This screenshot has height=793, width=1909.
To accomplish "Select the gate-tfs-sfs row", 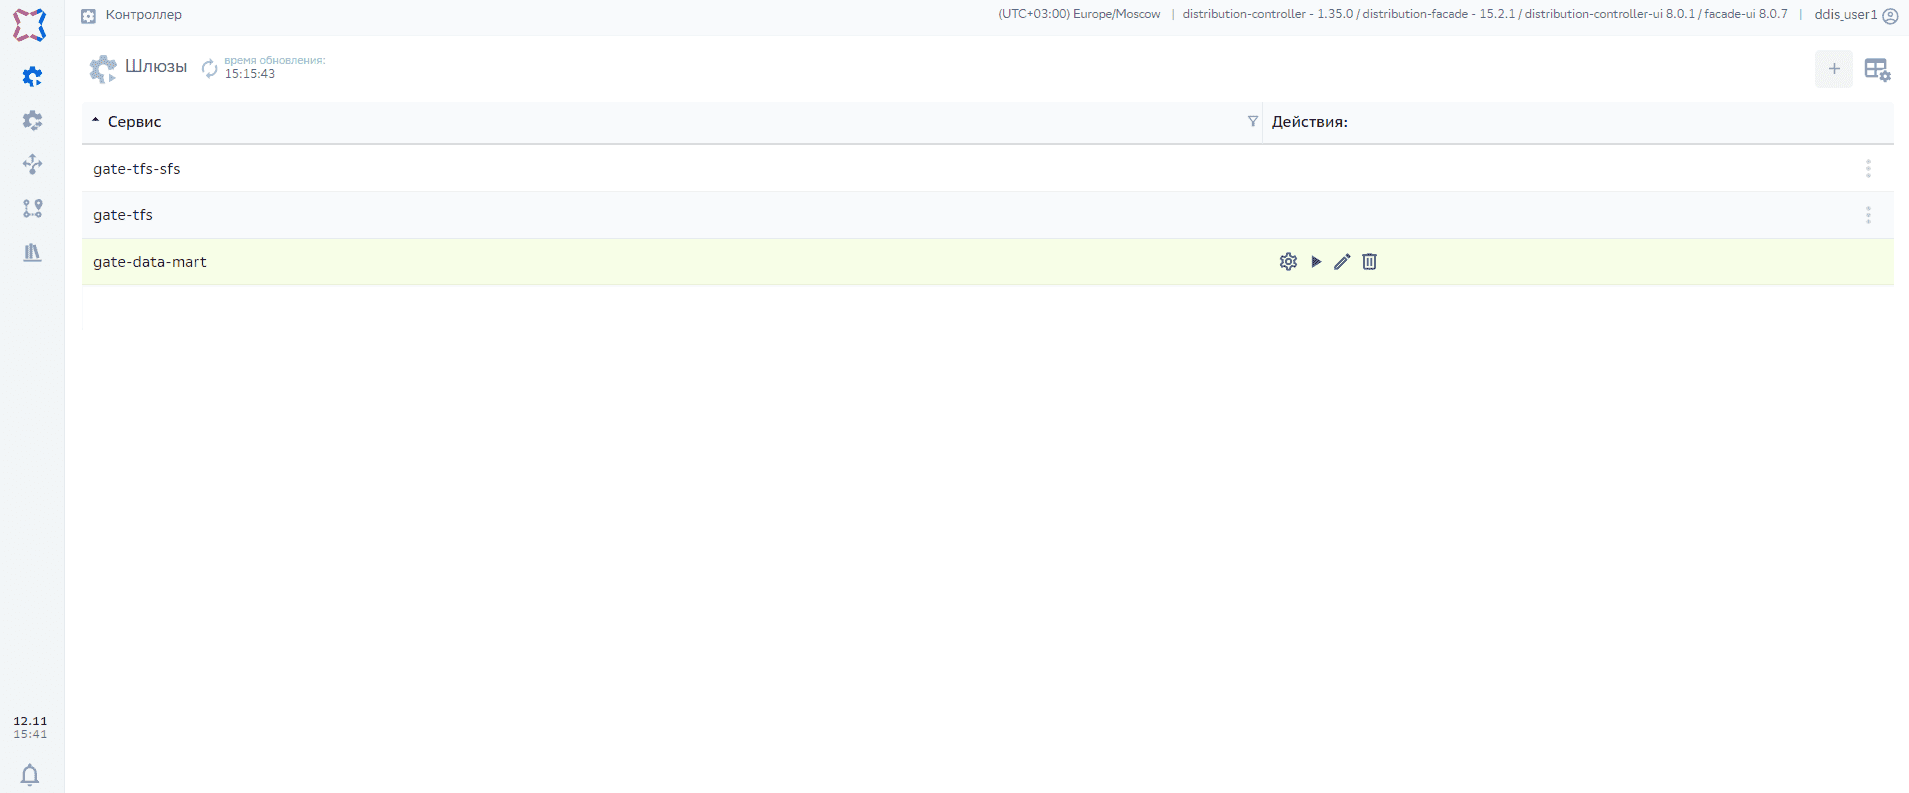I will 137,169.
